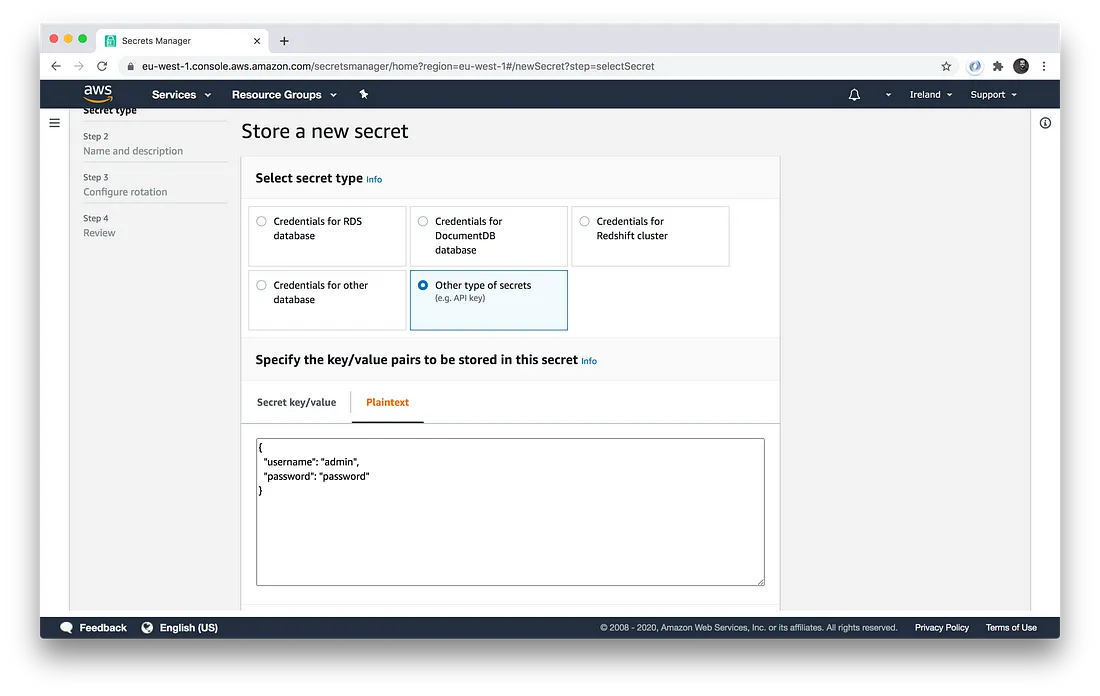Click the AWS logo home icon
Viewport: 1100px width, 696px height.
[x=98, y=93]
